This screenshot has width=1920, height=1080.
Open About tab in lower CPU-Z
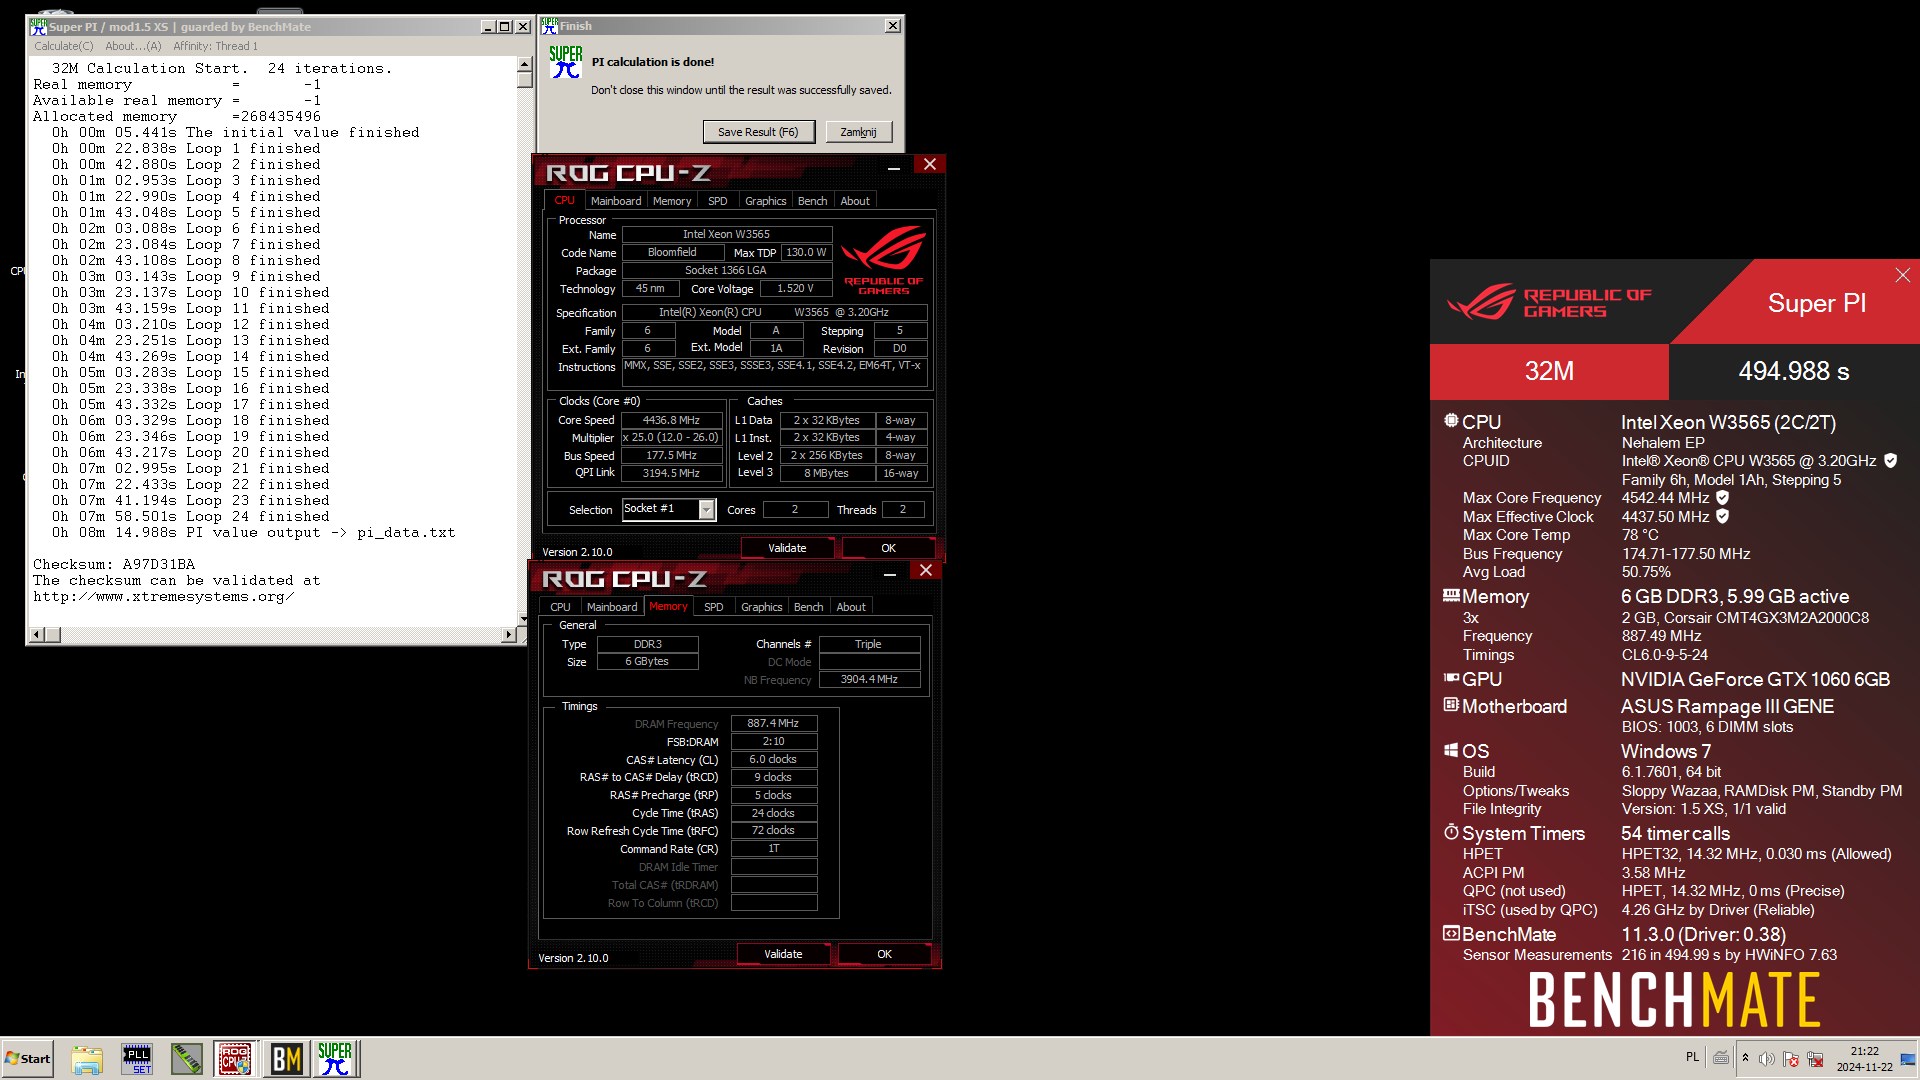[x=851, y=607]
